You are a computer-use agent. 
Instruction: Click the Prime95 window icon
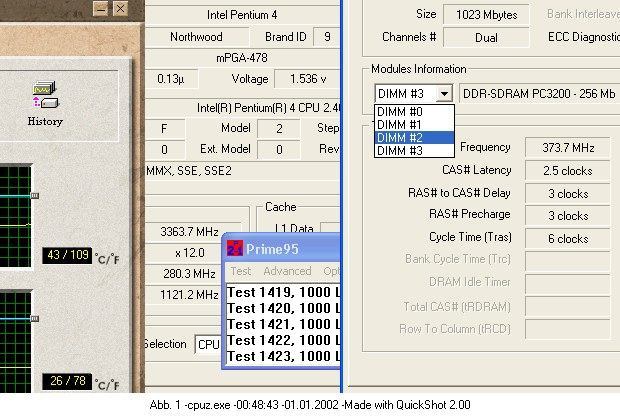click(235, 249)
